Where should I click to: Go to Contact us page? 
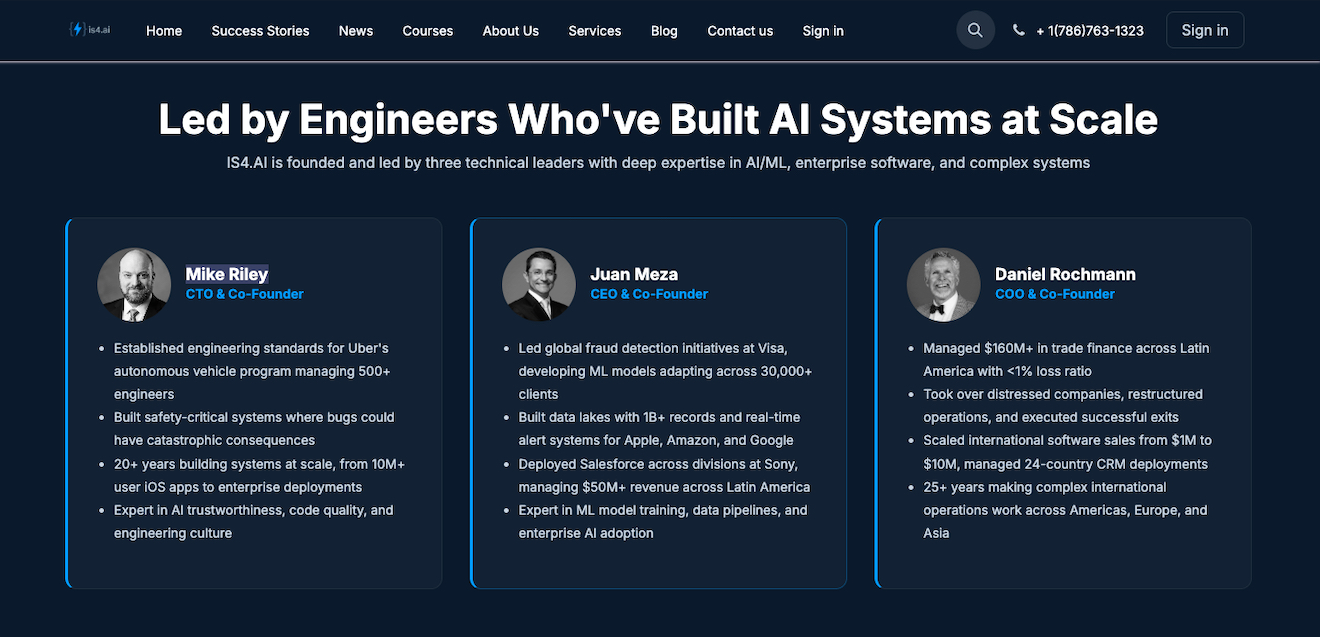point(740,31)
